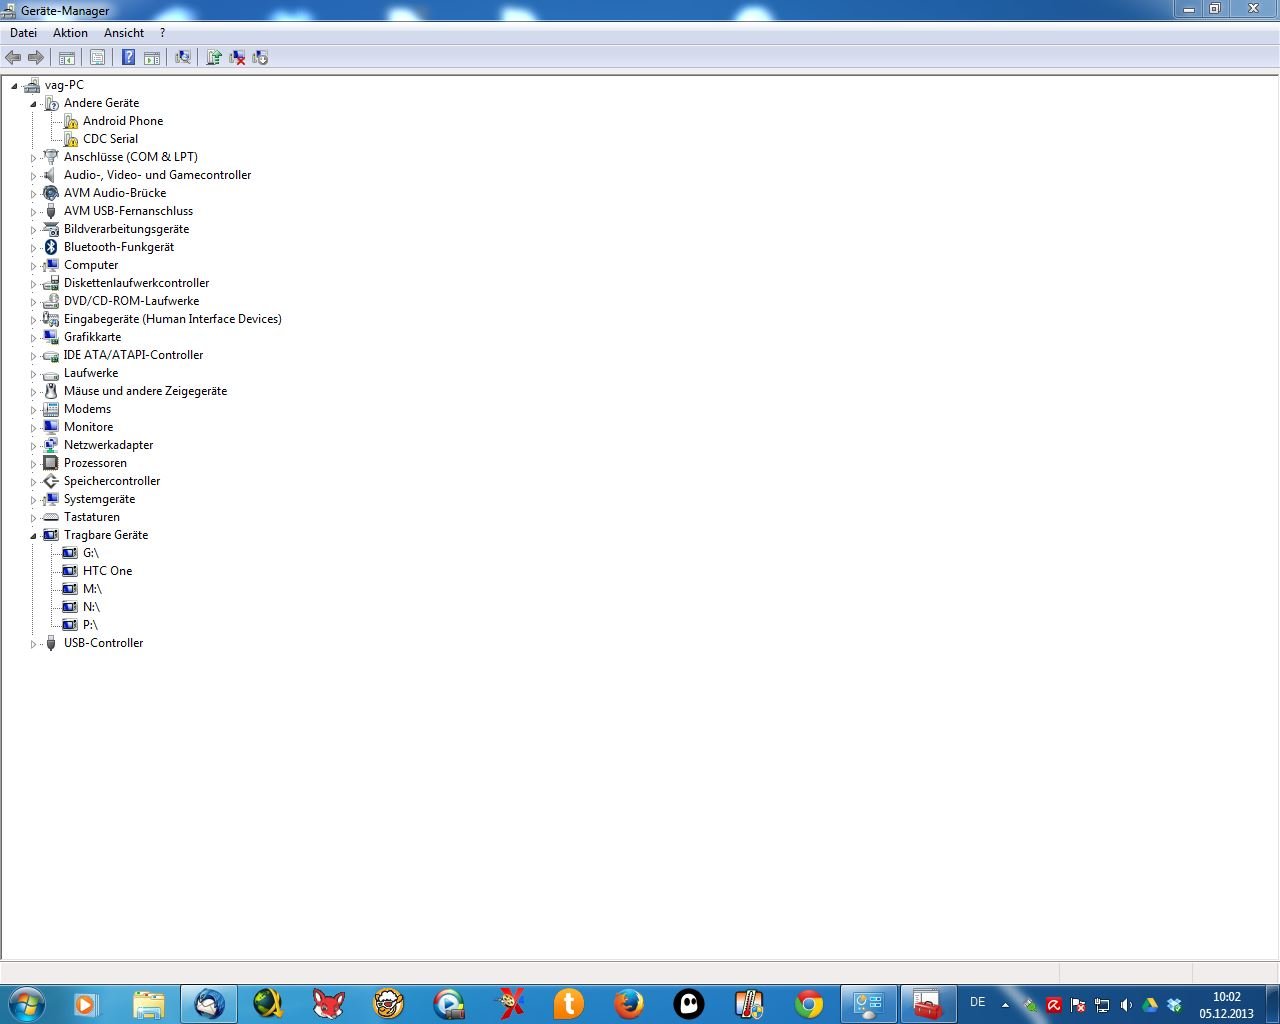Open the Windows Start button
This screenshot has width=1280, height=1024.
pyautogui.click(x=26, y=1004)
